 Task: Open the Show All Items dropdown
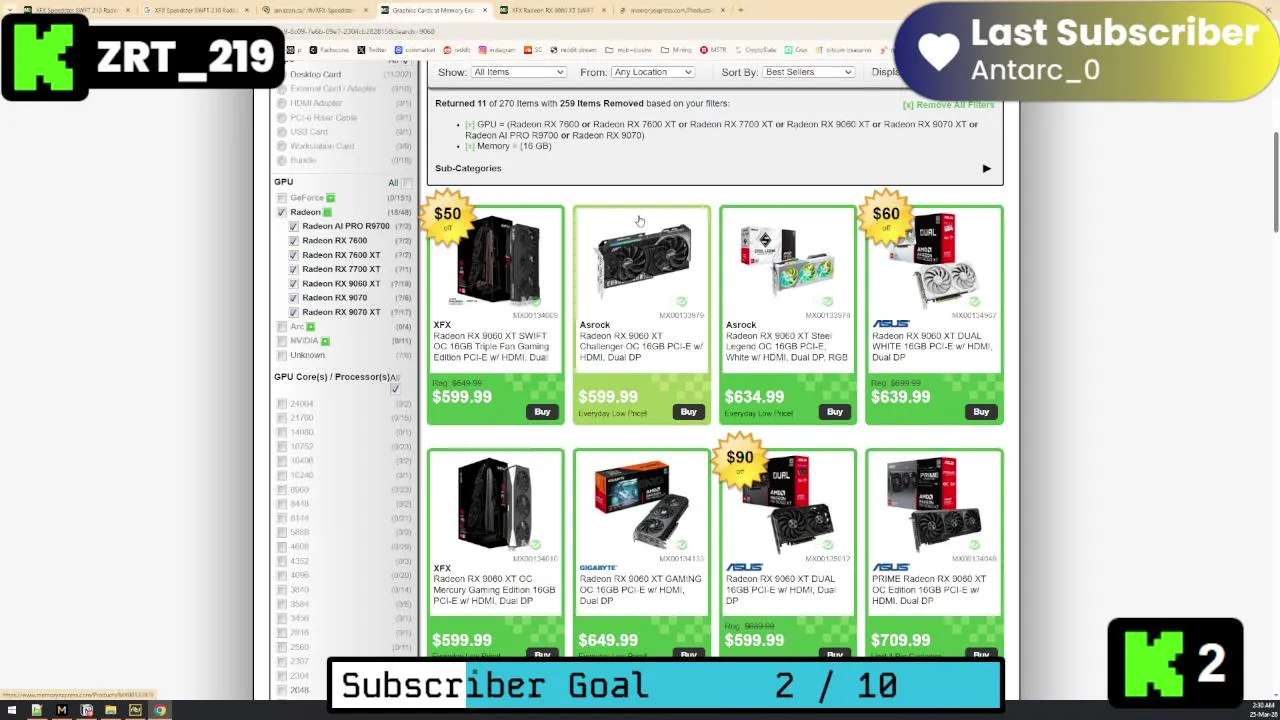coord(518,72)
